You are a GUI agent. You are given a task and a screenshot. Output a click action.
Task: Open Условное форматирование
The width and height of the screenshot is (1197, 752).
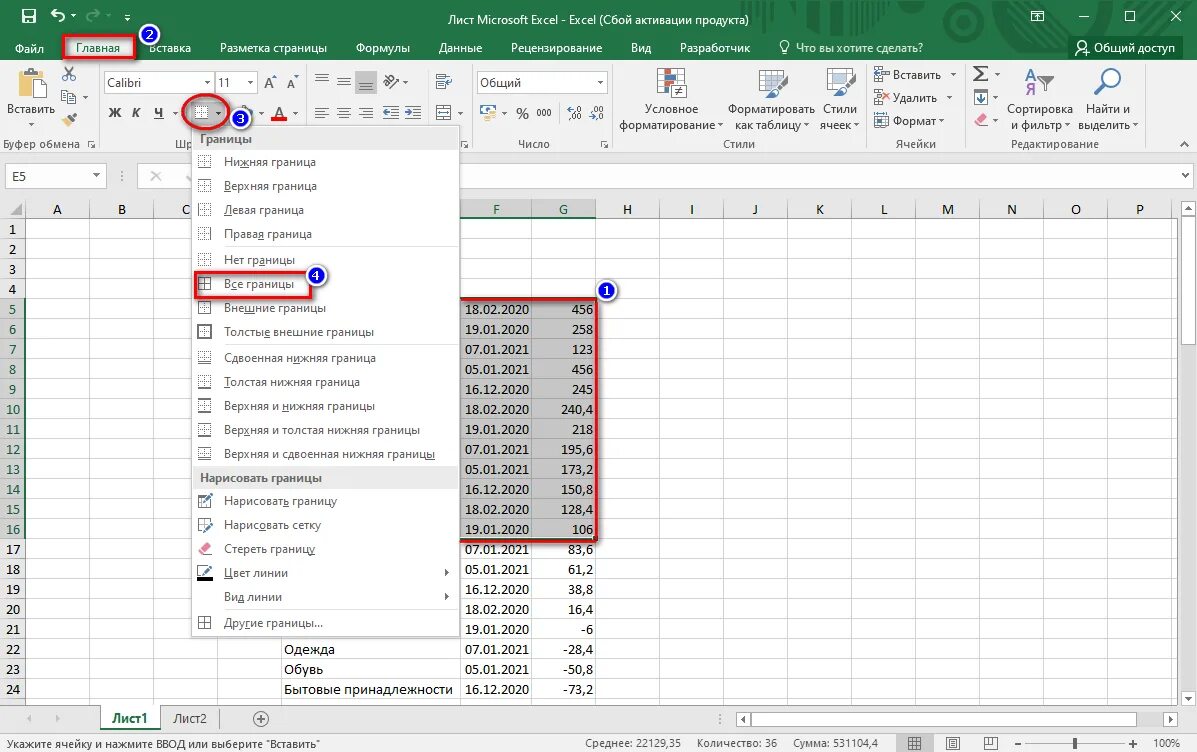[671, 100]
